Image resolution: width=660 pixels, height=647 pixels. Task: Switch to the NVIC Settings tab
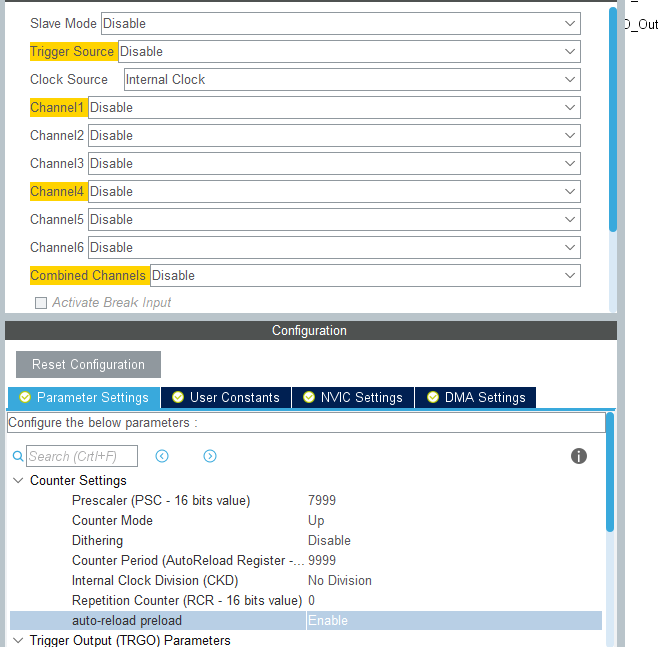352,397
